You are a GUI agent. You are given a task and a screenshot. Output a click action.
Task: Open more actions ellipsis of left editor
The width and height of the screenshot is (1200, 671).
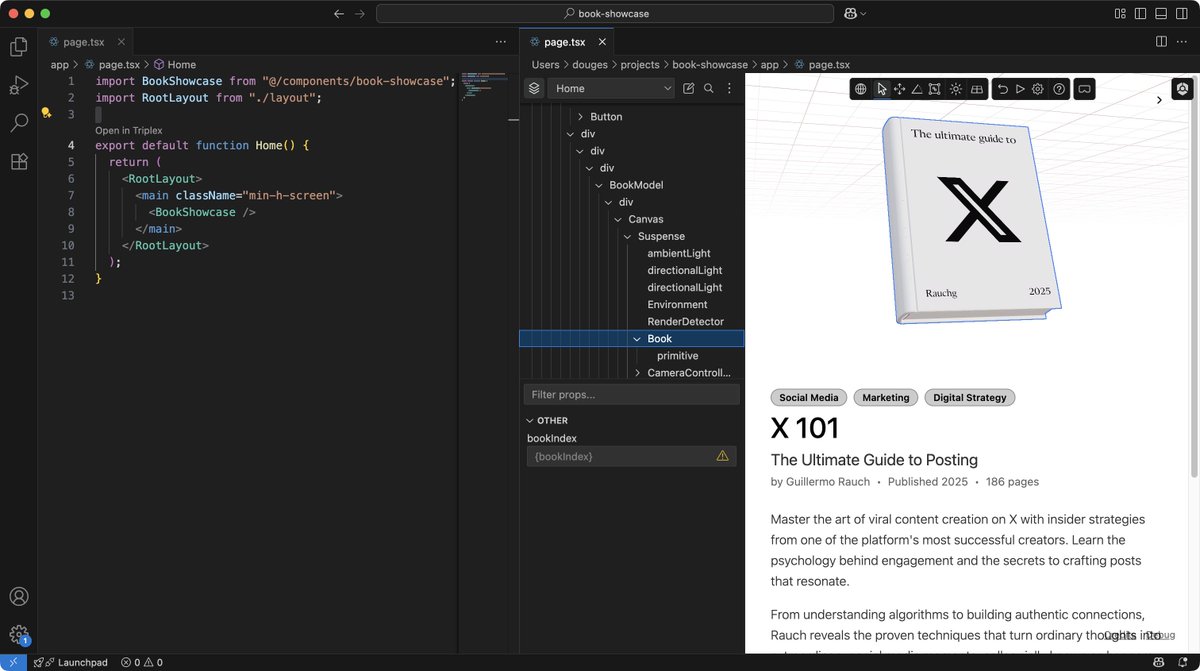pos(501,41)
